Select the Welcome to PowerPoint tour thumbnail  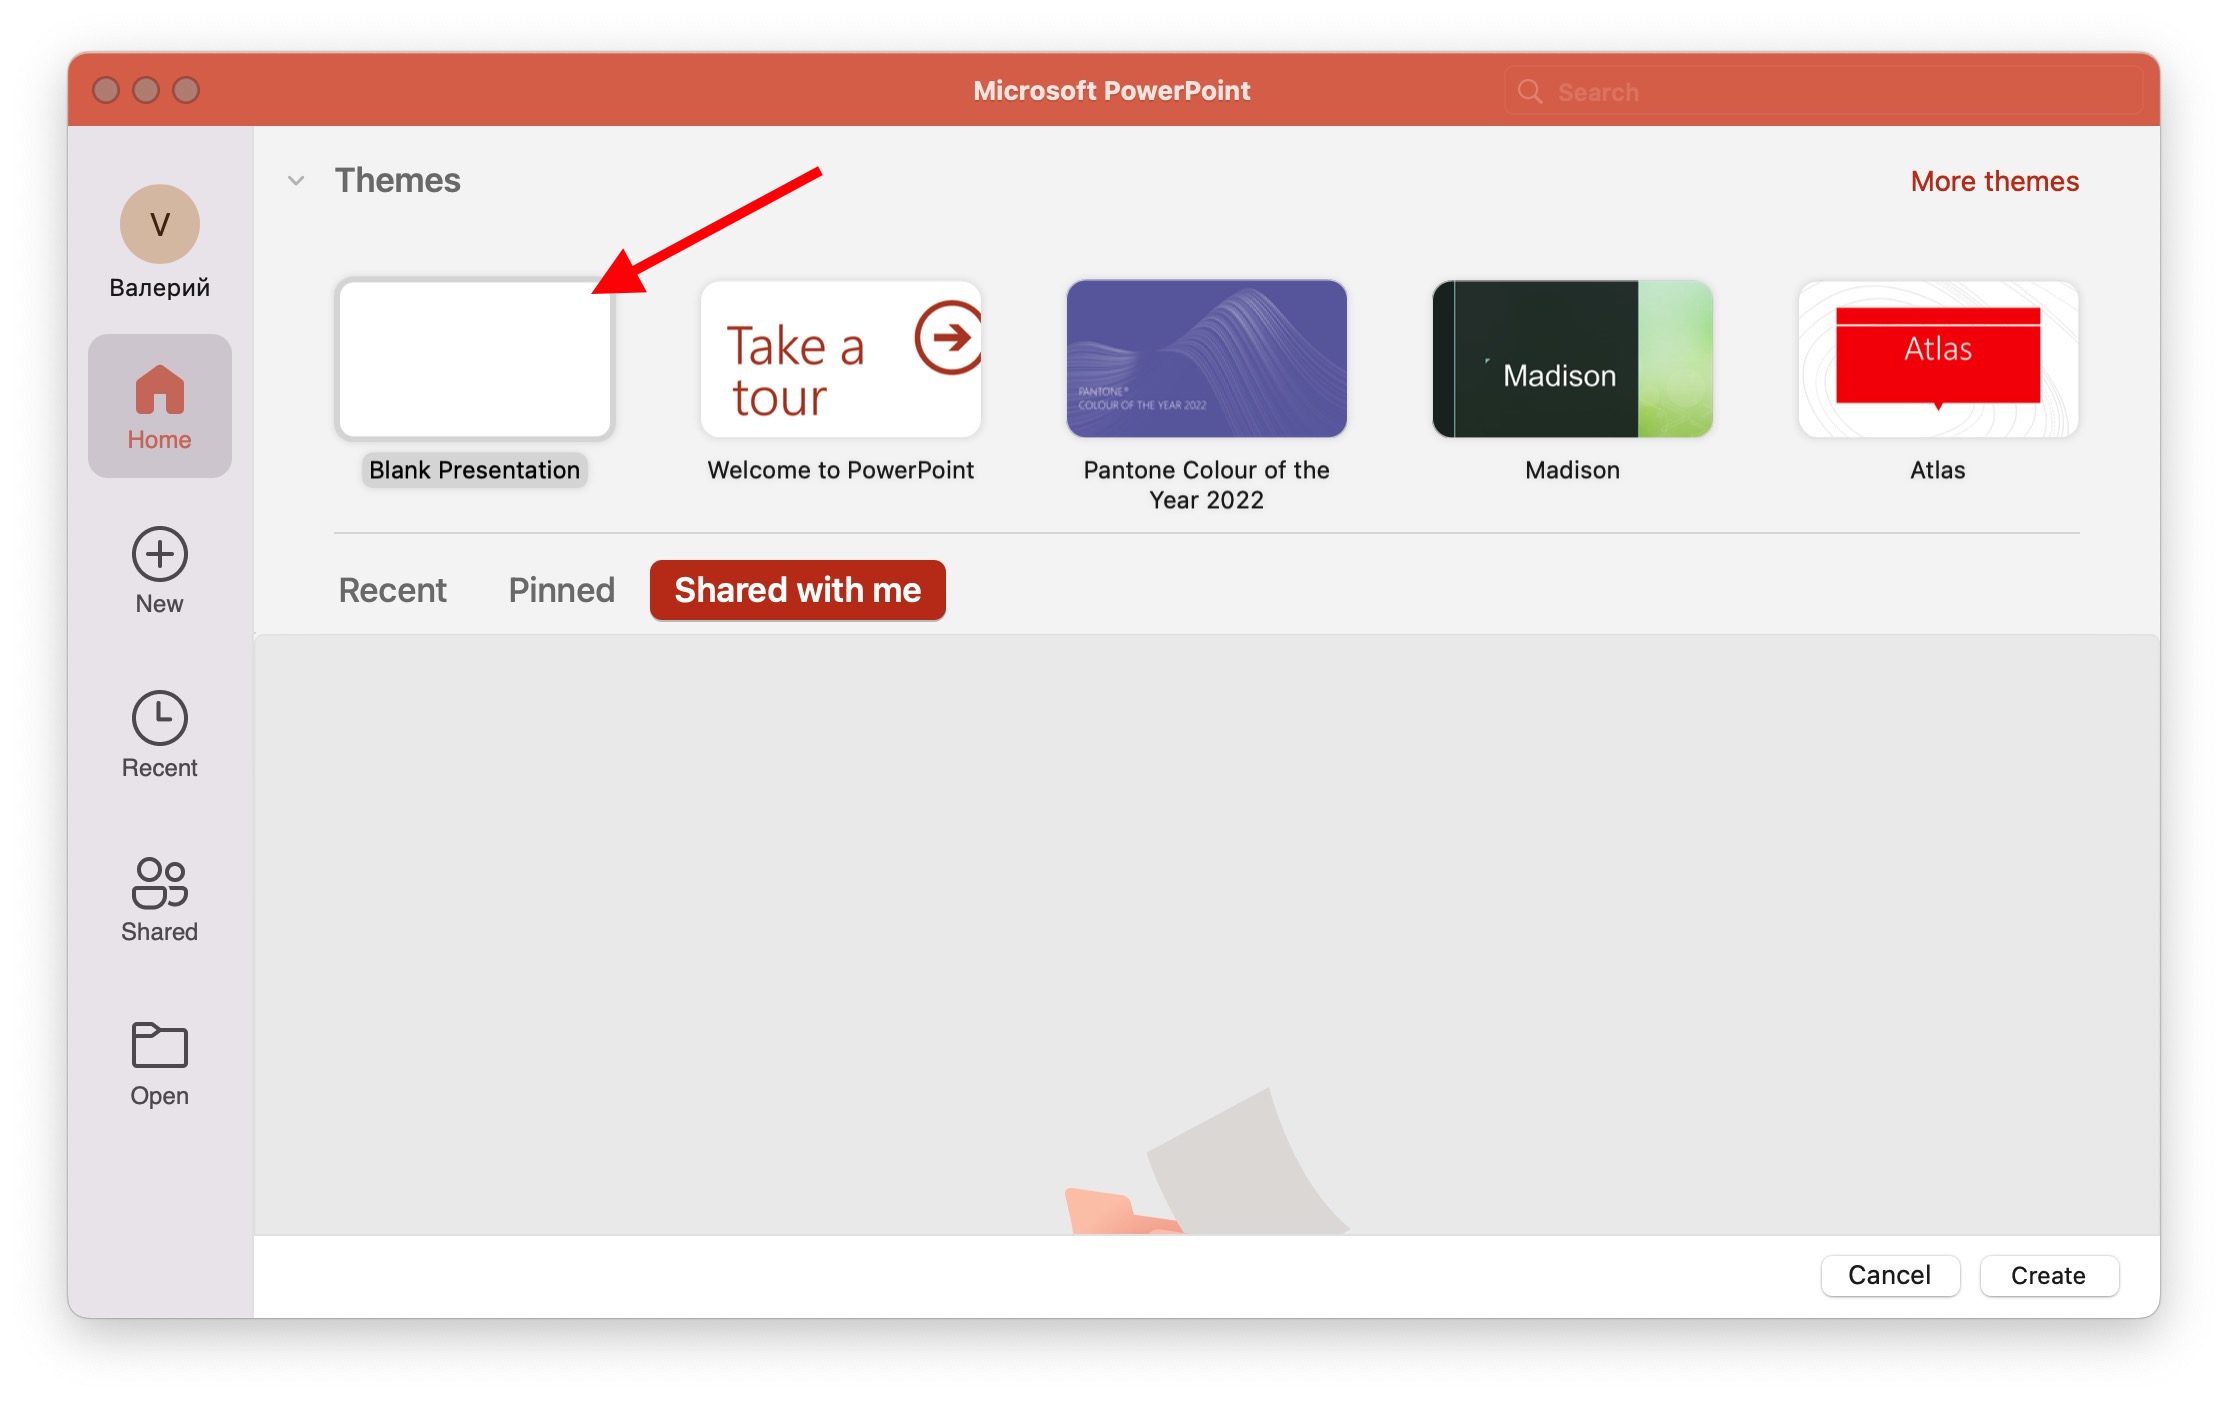[841, 359]
